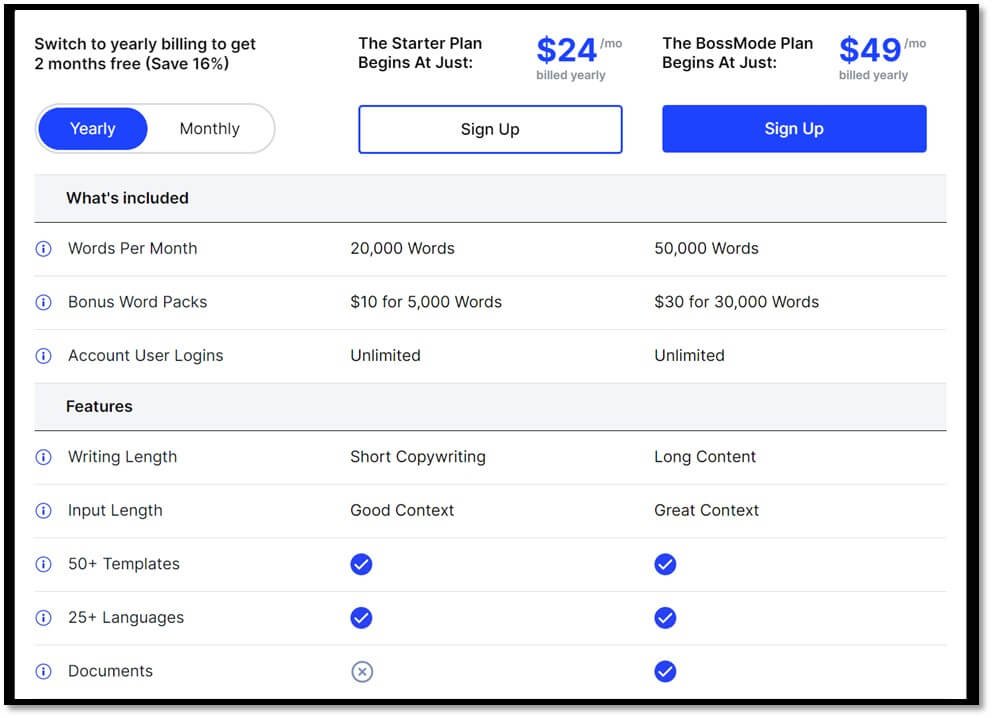Image resolution: width=992 pixels, height=718 pixels.
Task: Click the 'Words Per Month' label
Action: 133,249
